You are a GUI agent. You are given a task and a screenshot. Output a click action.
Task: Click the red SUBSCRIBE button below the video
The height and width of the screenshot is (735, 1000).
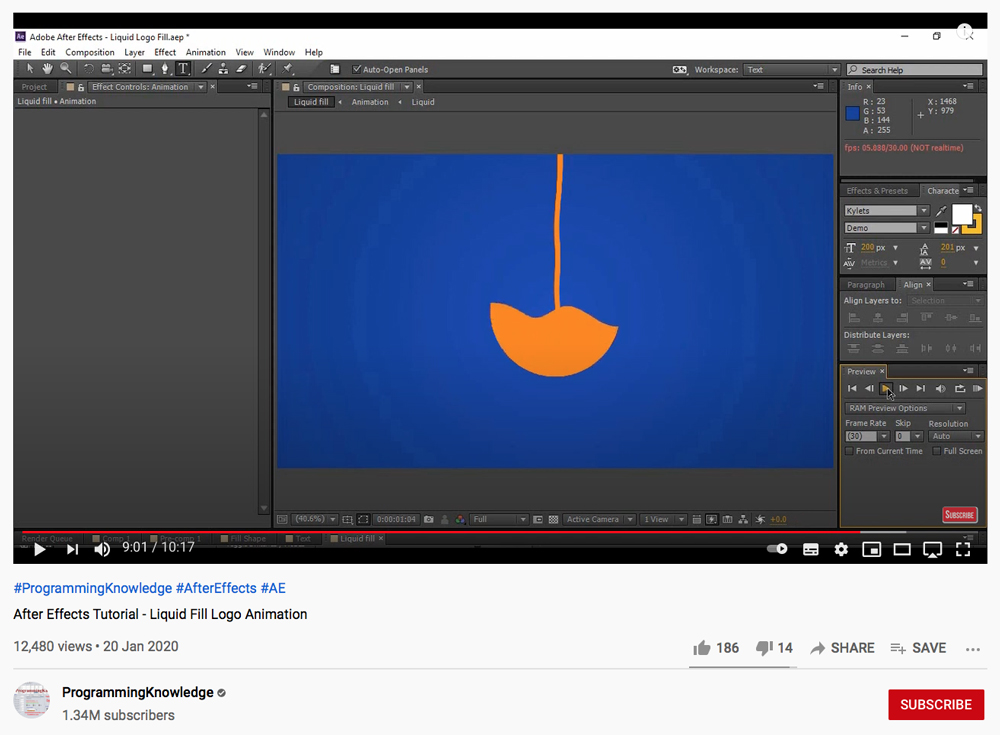936,704
